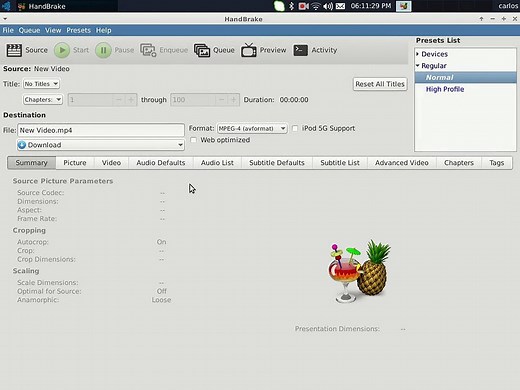Decrease the start chapter with minus
The image size is (520, 390).
pos(119,100)
